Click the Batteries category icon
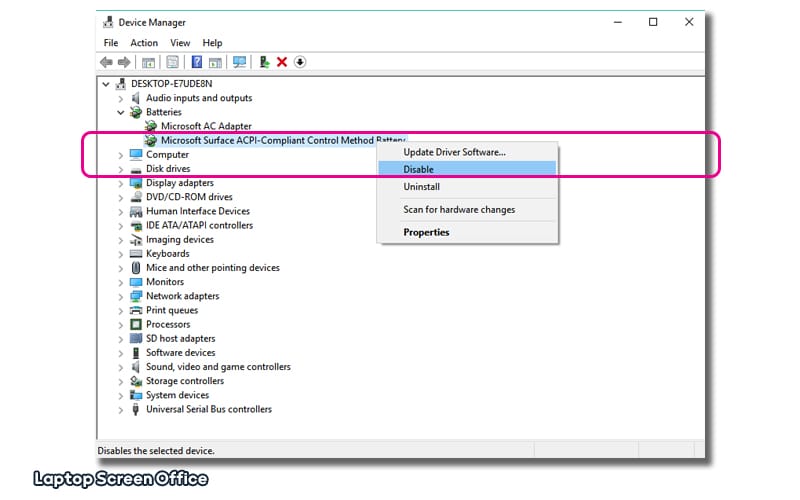This screenshot has height=500, width=800. tap(136, 112)
